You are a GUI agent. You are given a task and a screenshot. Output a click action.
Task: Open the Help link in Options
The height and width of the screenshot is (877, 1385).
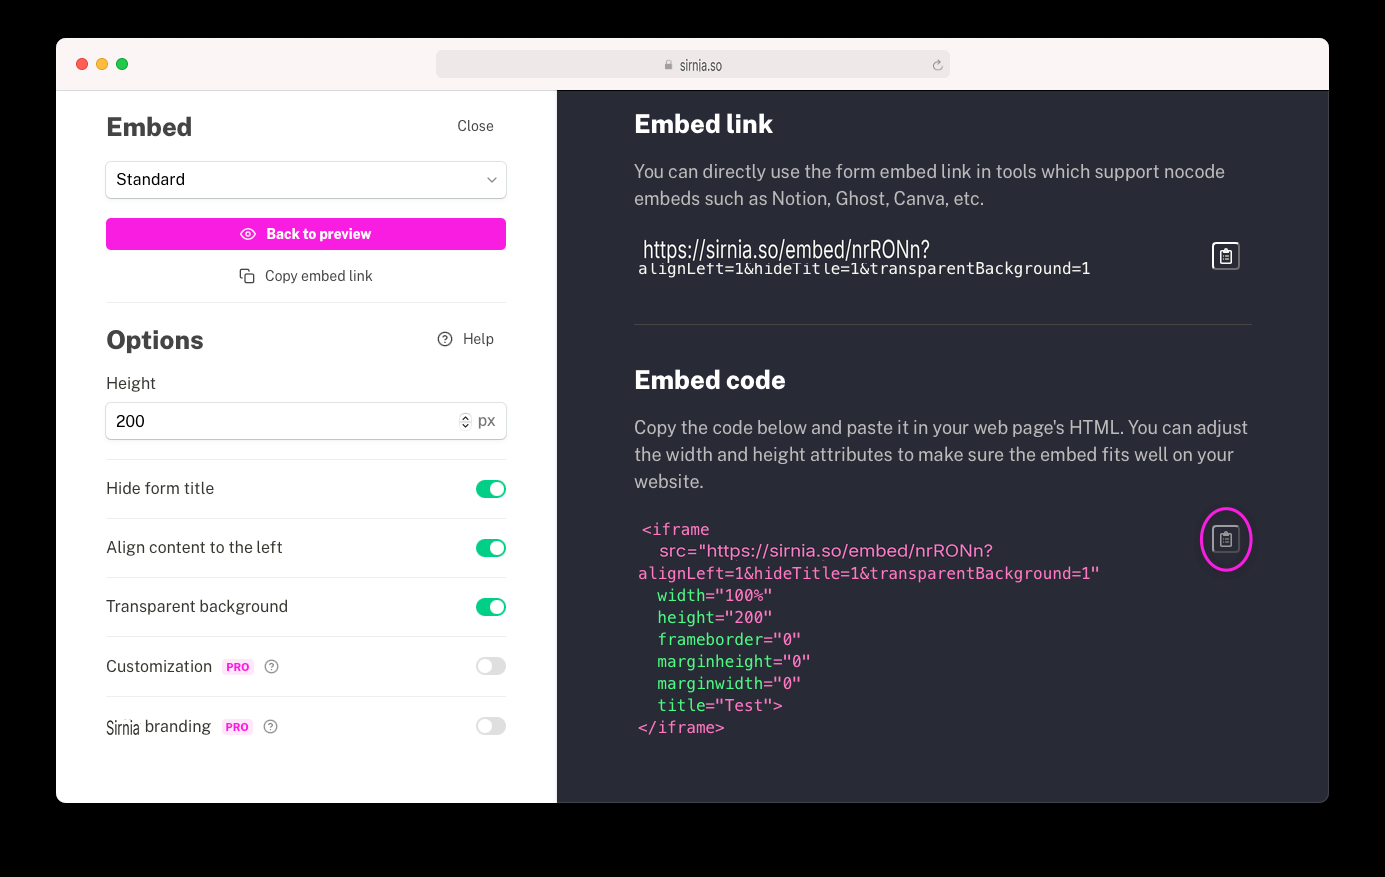pos(466,339)
